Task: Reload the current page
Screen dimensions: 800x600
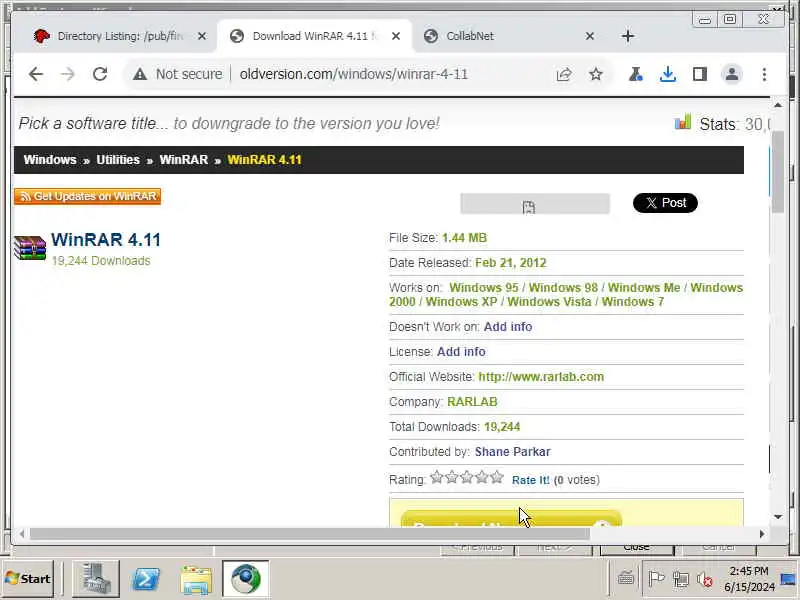Action: (x=100, y=74)
